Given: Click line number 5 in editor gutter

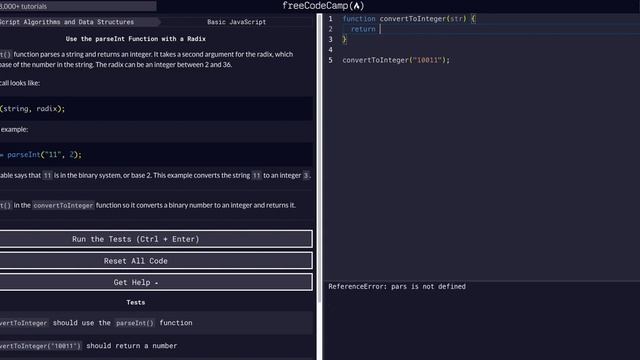Looking at the screenshot, I should [331, 60].
